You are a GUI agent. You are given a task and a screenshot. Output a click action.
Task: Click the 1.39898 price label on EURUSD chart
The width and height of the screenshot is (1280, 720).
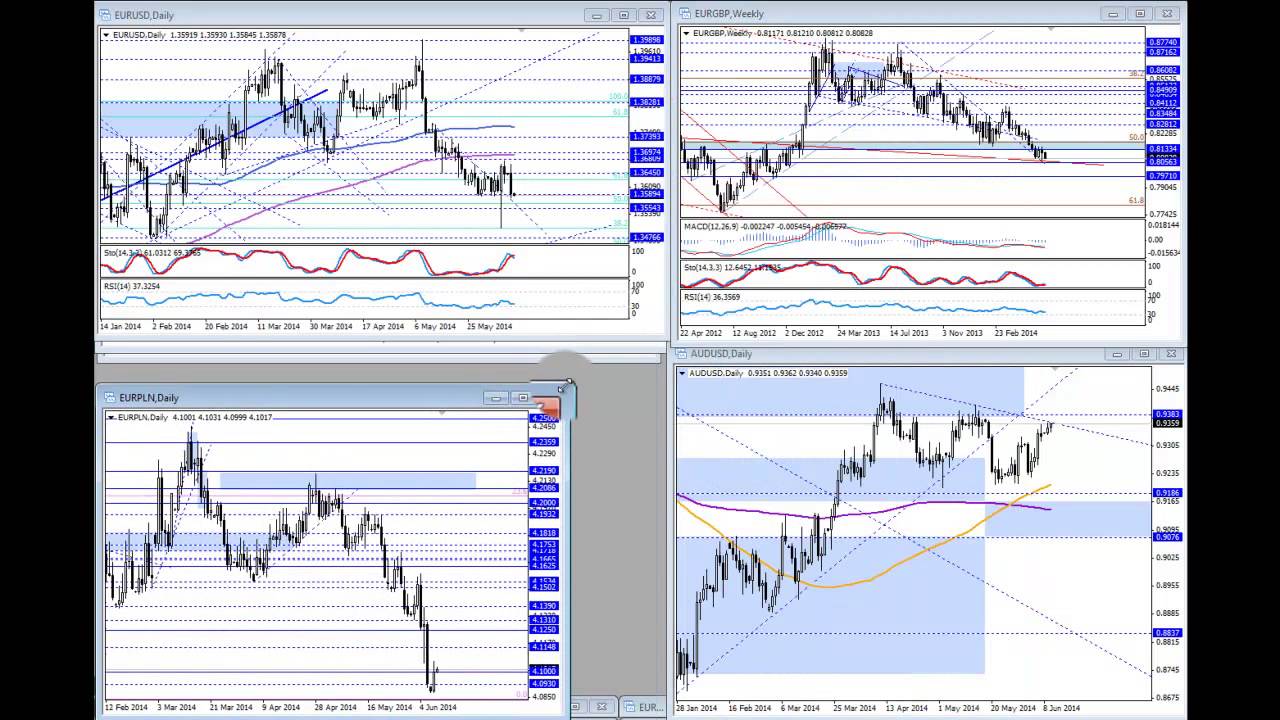[646, 40]
